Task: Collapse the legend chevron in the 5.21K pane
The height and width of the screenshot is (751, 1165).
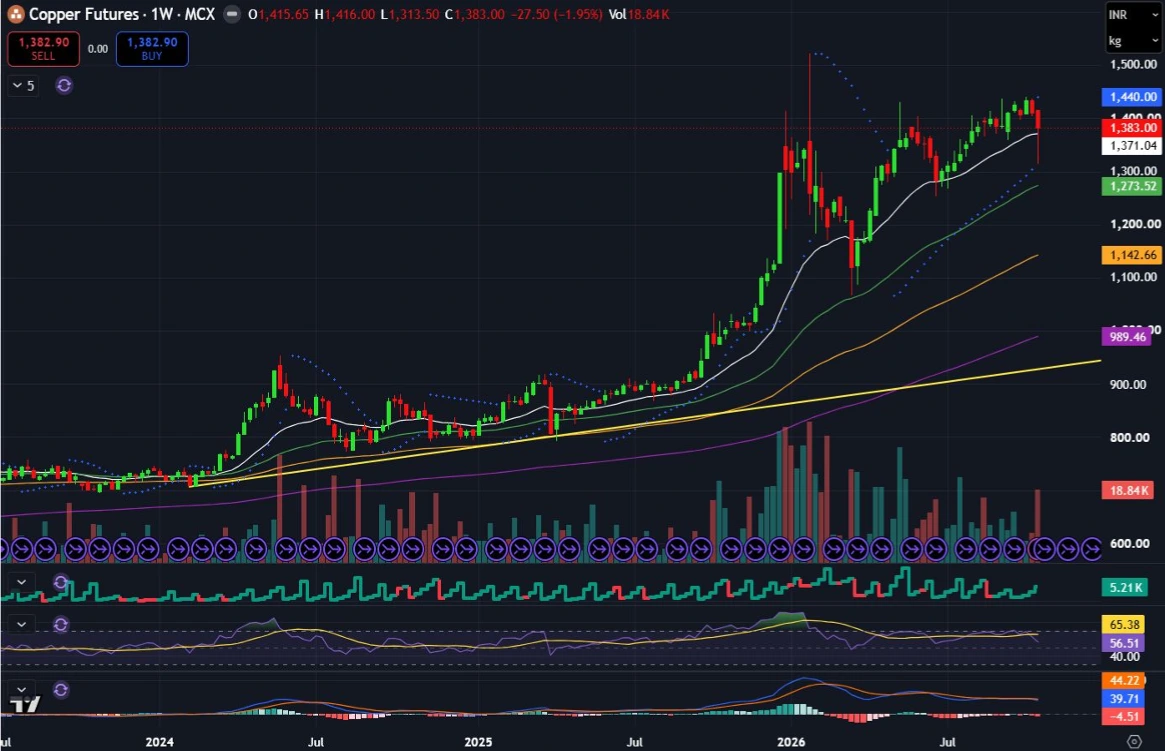Action: click(22, 582)
